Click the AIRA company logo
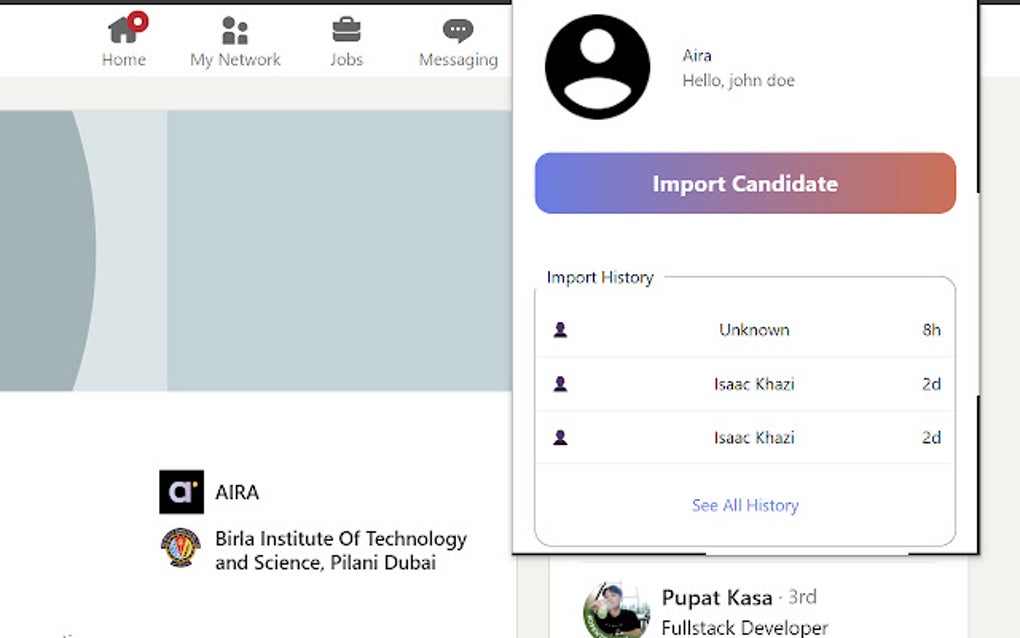The width and height of the screenshot is (1020, 638). (x=181, y=492)
